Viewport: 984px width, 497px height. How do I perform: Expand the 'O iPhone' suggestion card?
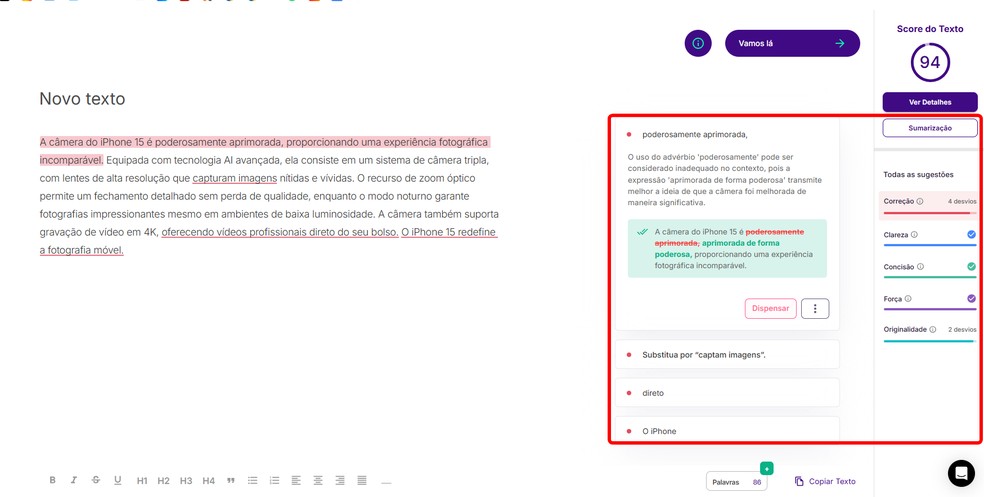727,430
